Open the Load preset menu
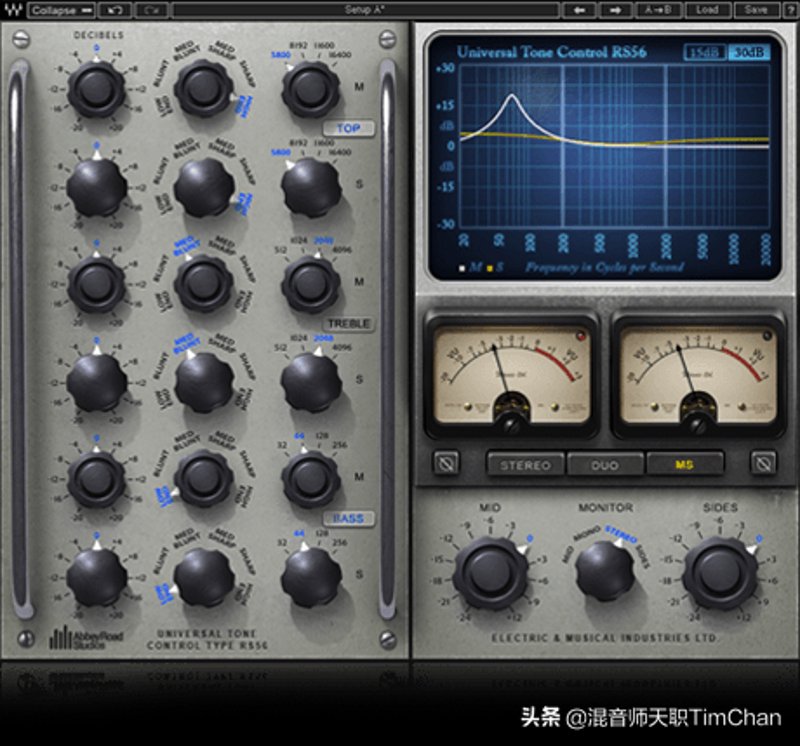 (707, 10)
